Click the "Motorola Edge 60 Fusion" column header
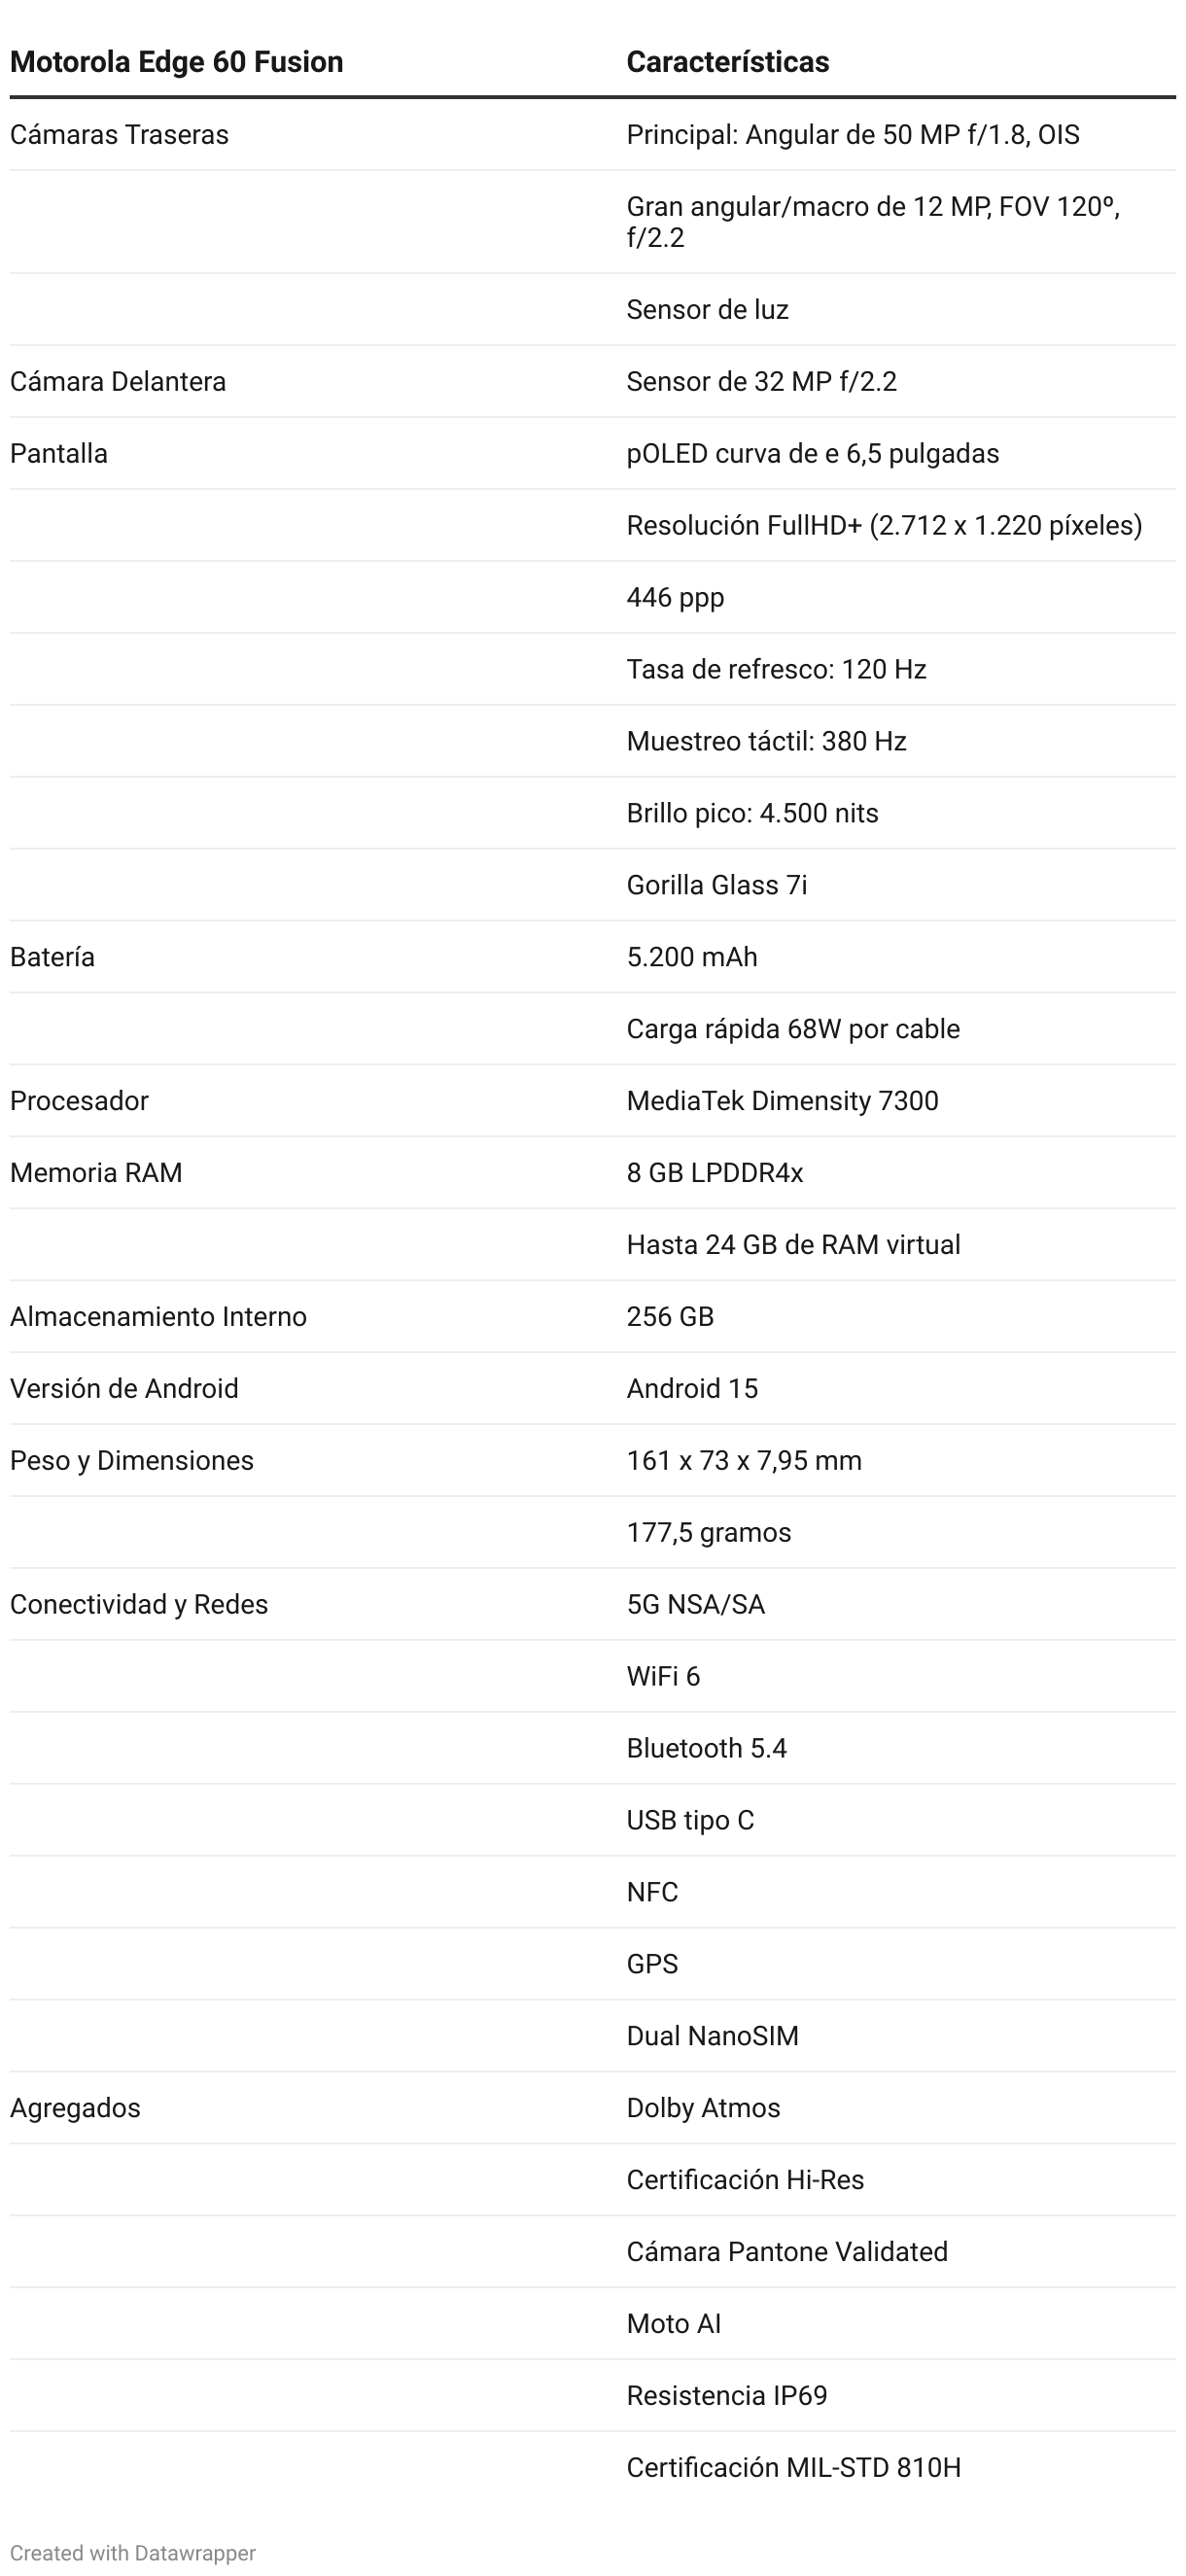This screenshot has height=2576, width=1186. pyautogui.click(x=176, y=62)
